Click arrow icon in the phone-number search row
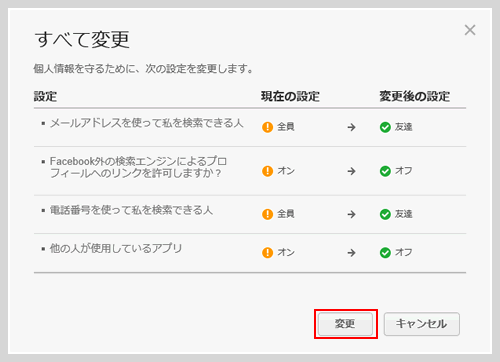Image resolution: width=500 pixels, height=362 pixels. click(351, 214)
